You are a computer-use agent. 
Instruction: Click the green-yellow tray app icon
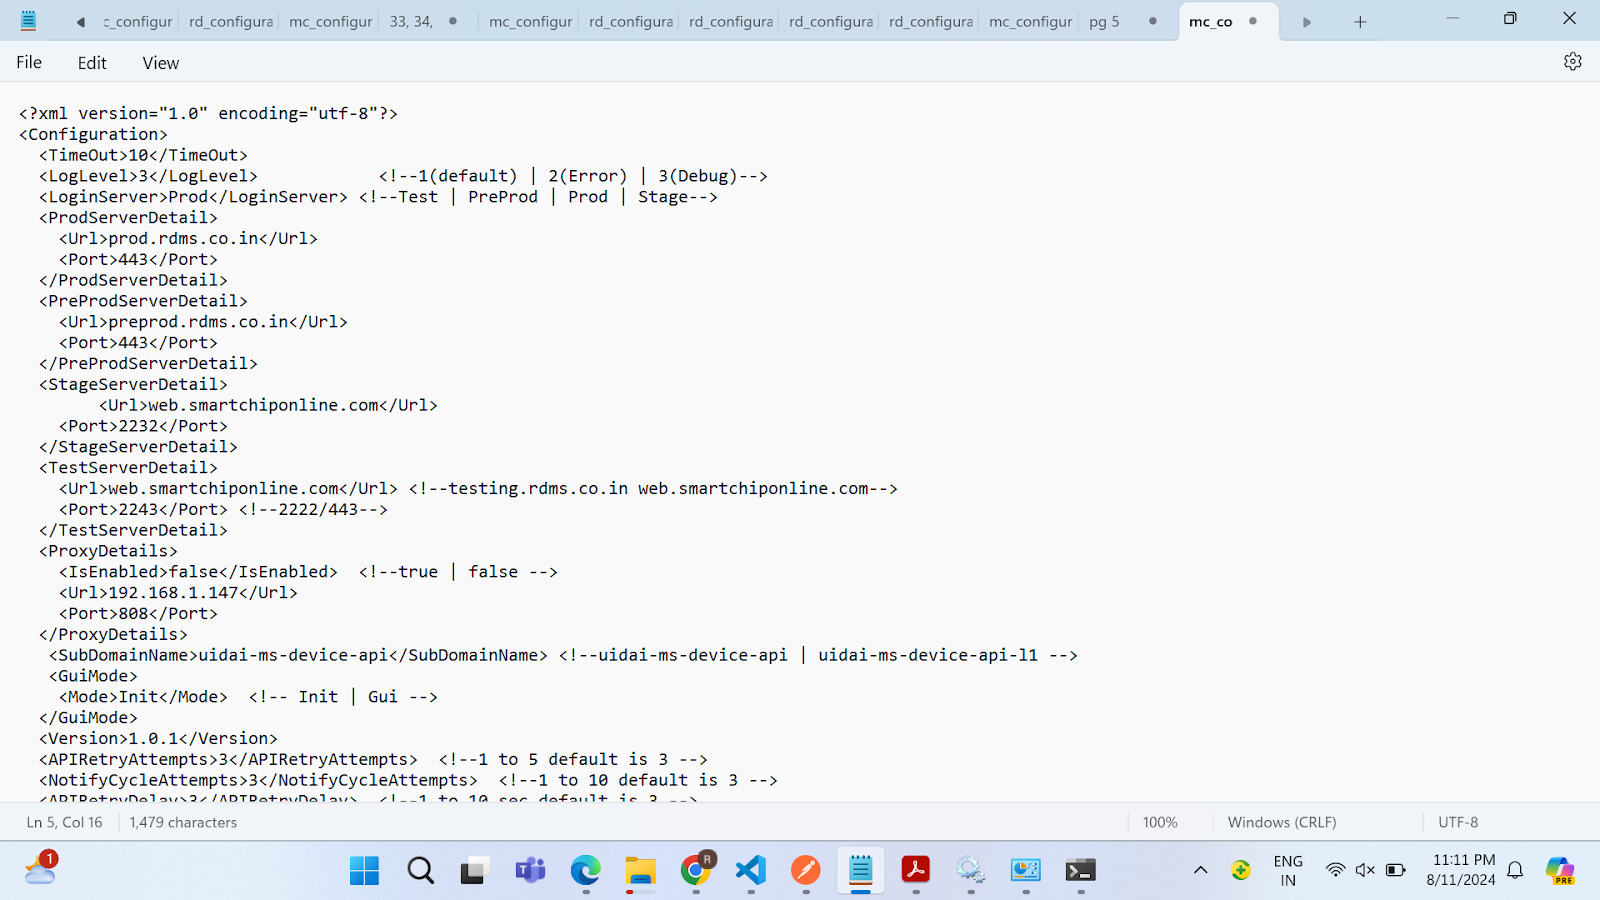(1241, 870)
